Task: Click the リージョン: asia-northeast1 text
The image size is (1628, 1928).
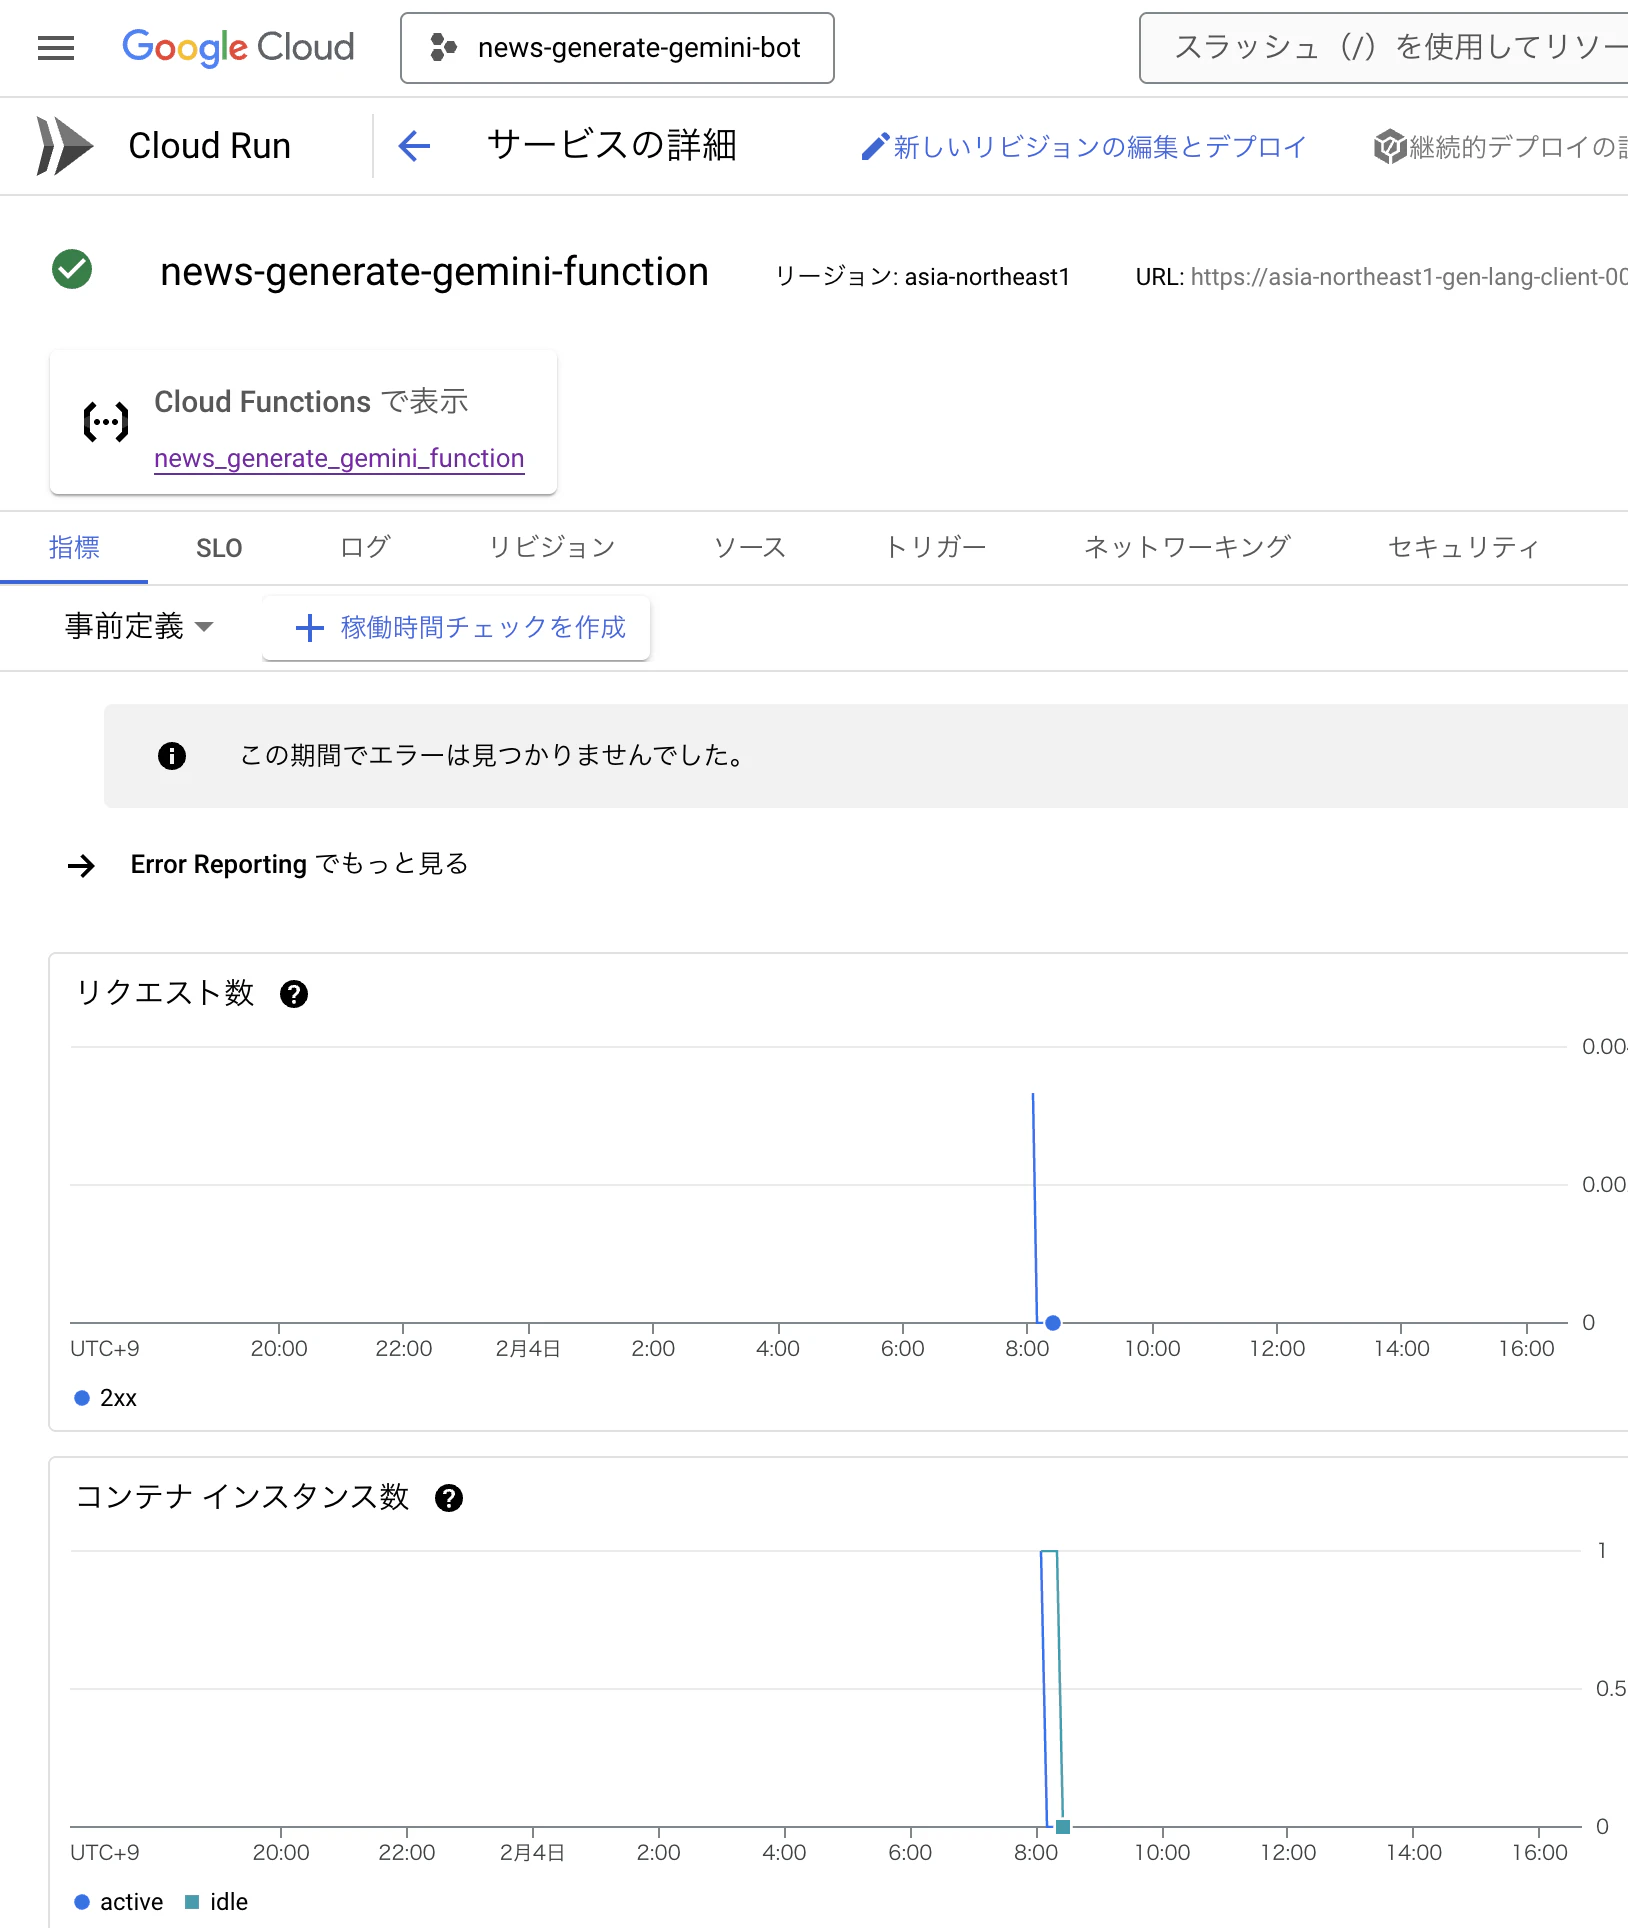Action: pyautogui.click(x=922, y=277)
